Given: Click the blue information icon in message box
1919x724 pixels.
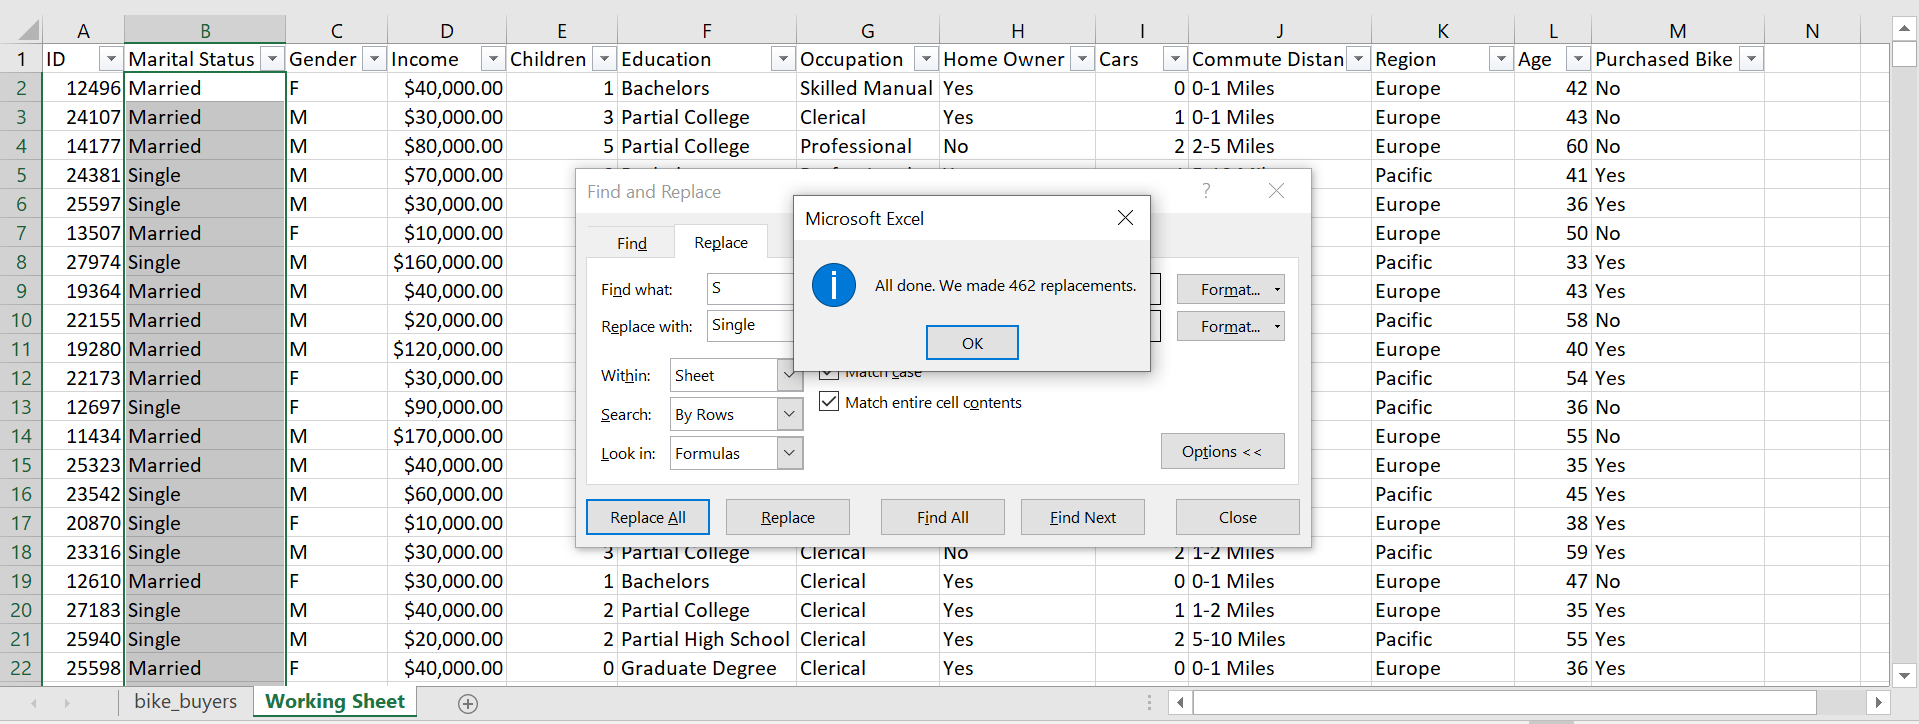Looking at the screenshot, I should click(x=833, y=285).
